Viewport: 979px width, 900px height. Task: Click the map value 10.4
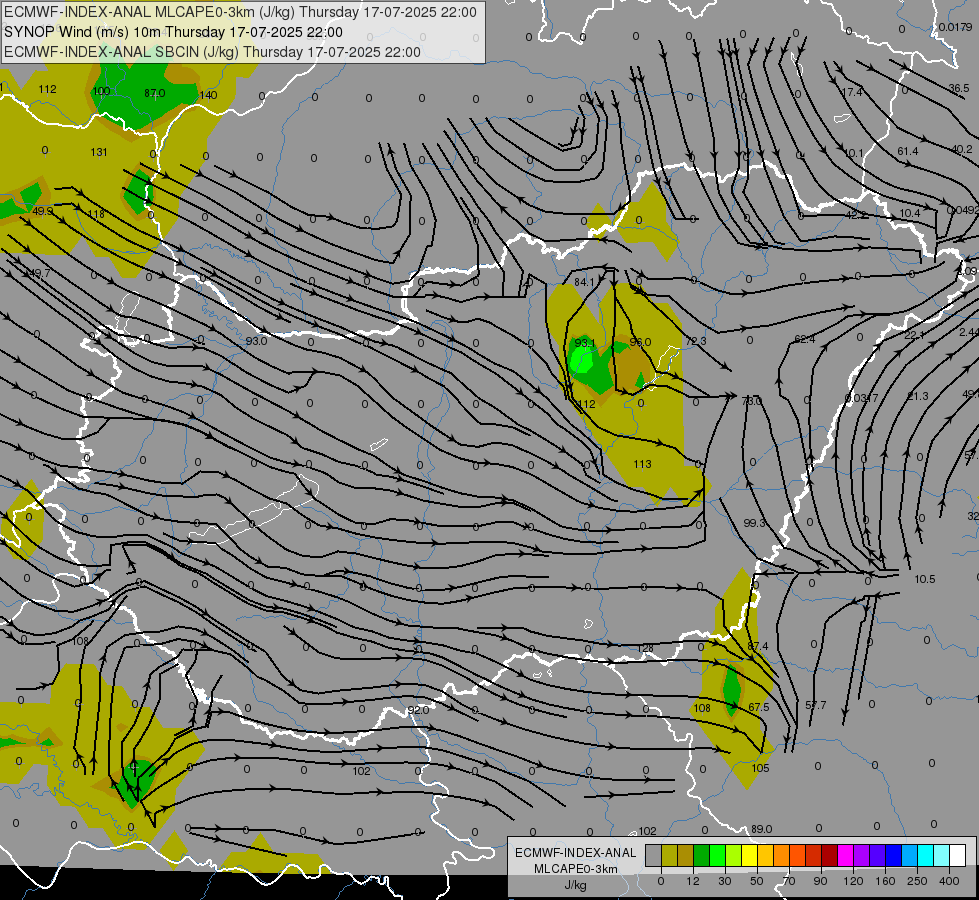click(x=910, y=213)
